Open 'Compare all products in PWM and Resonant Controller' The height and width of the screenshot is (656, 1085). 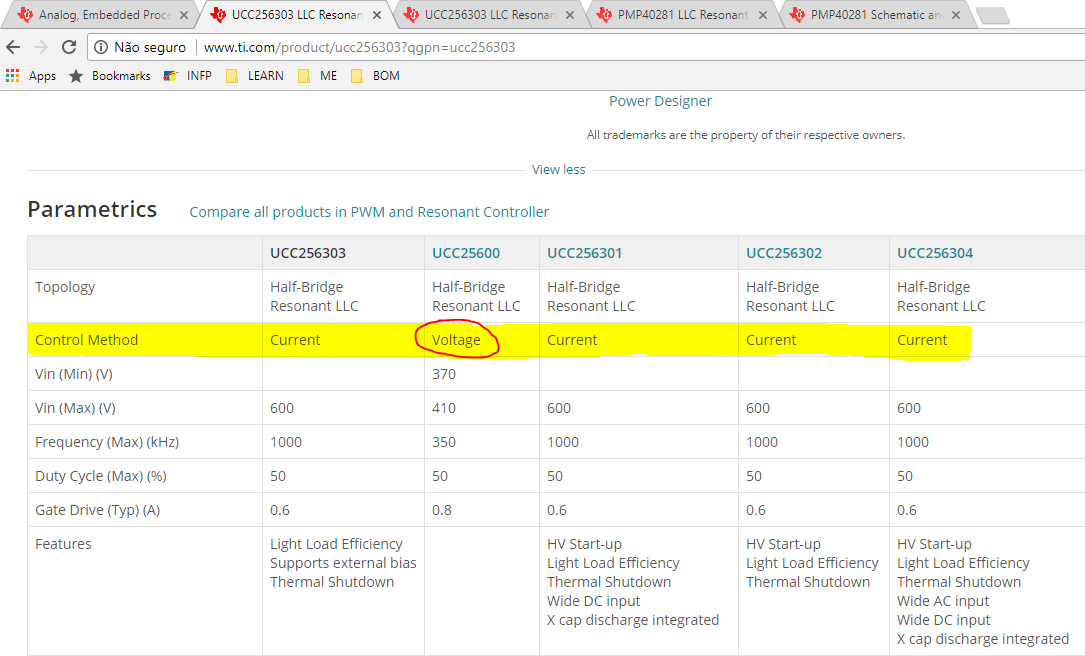click(369, 212)
